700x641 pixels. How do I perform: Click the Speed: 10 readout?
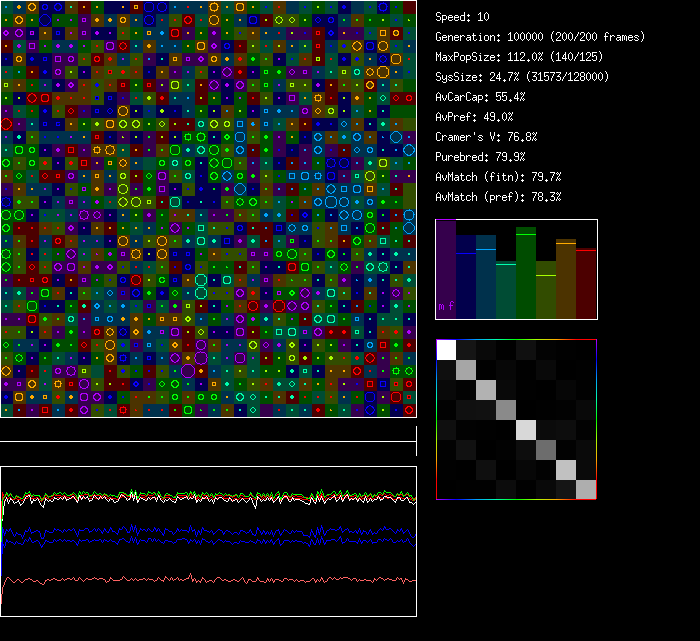(462, 17)
